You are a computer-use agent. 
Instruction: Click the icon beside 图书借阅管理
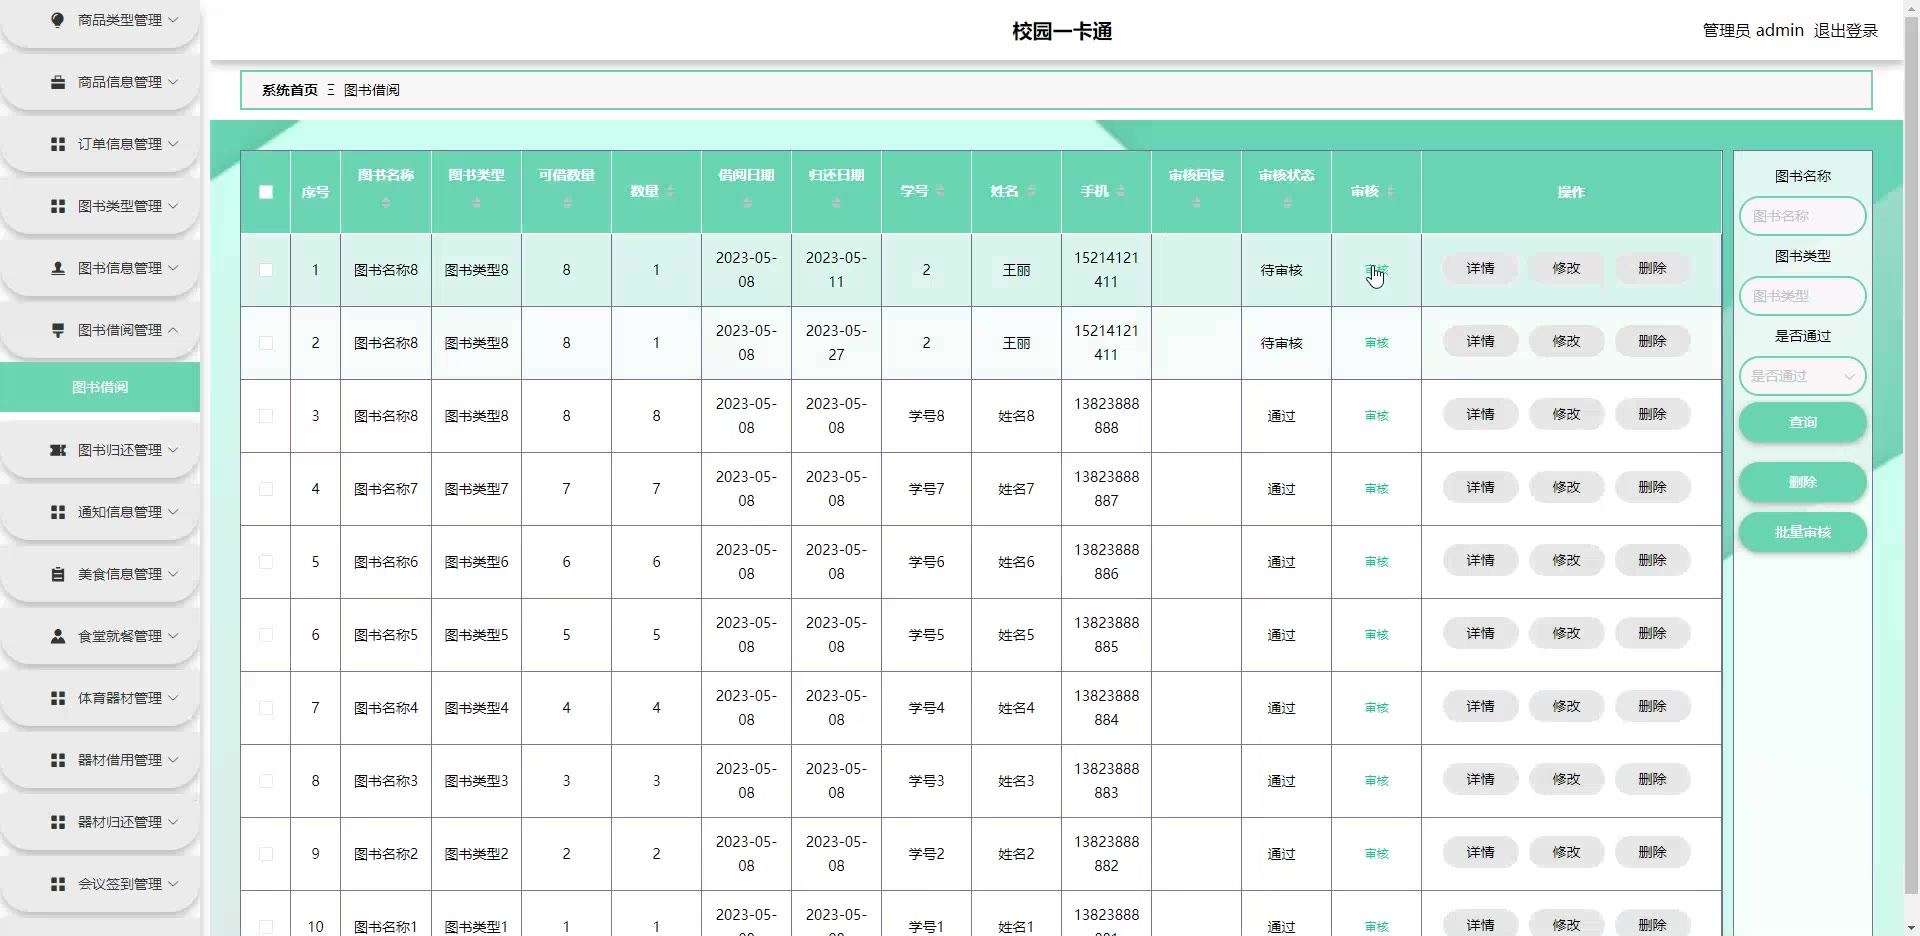58,330
